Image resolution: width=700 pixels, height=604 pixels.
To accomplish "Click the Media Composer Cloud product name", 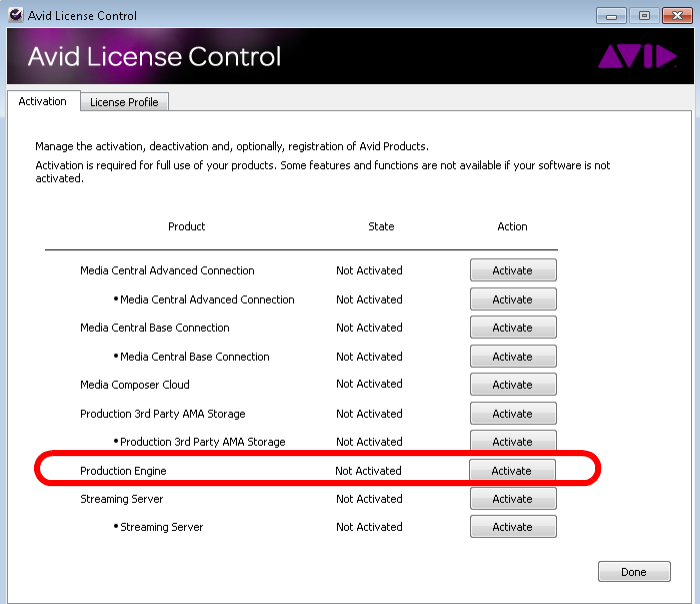I will (134, 384).
